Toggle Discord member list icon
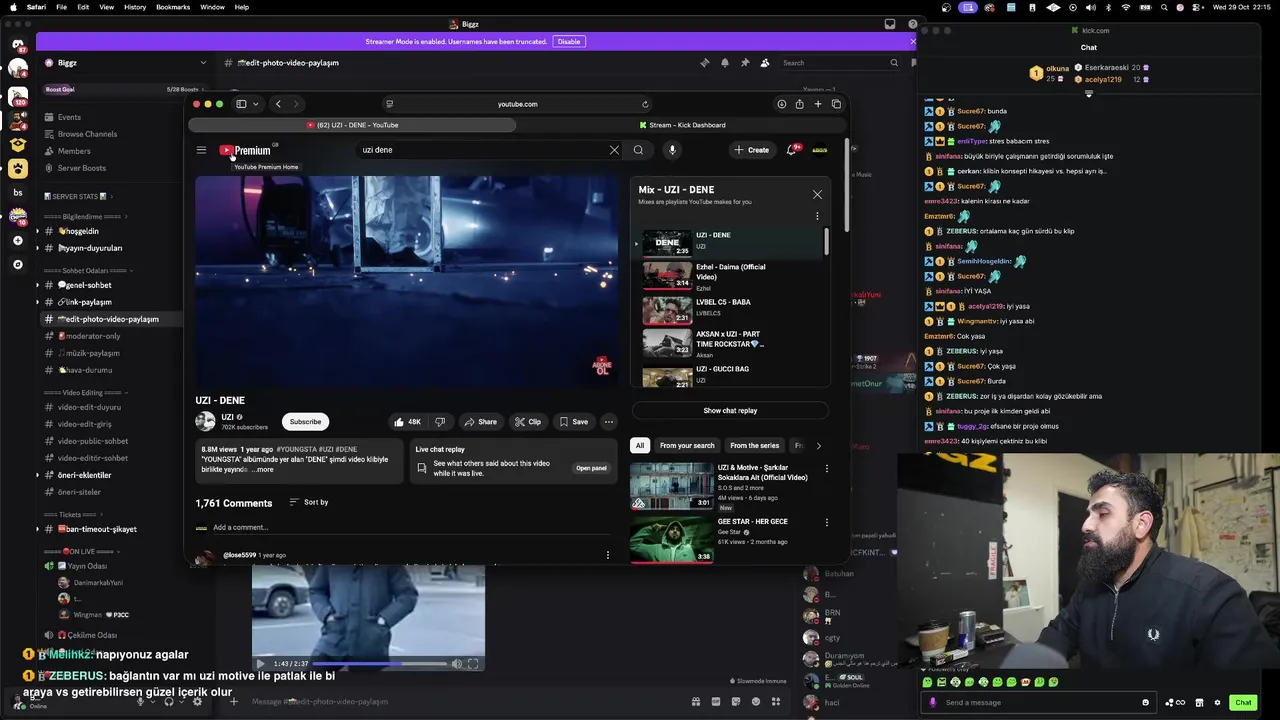 click(x=765, y=62)
